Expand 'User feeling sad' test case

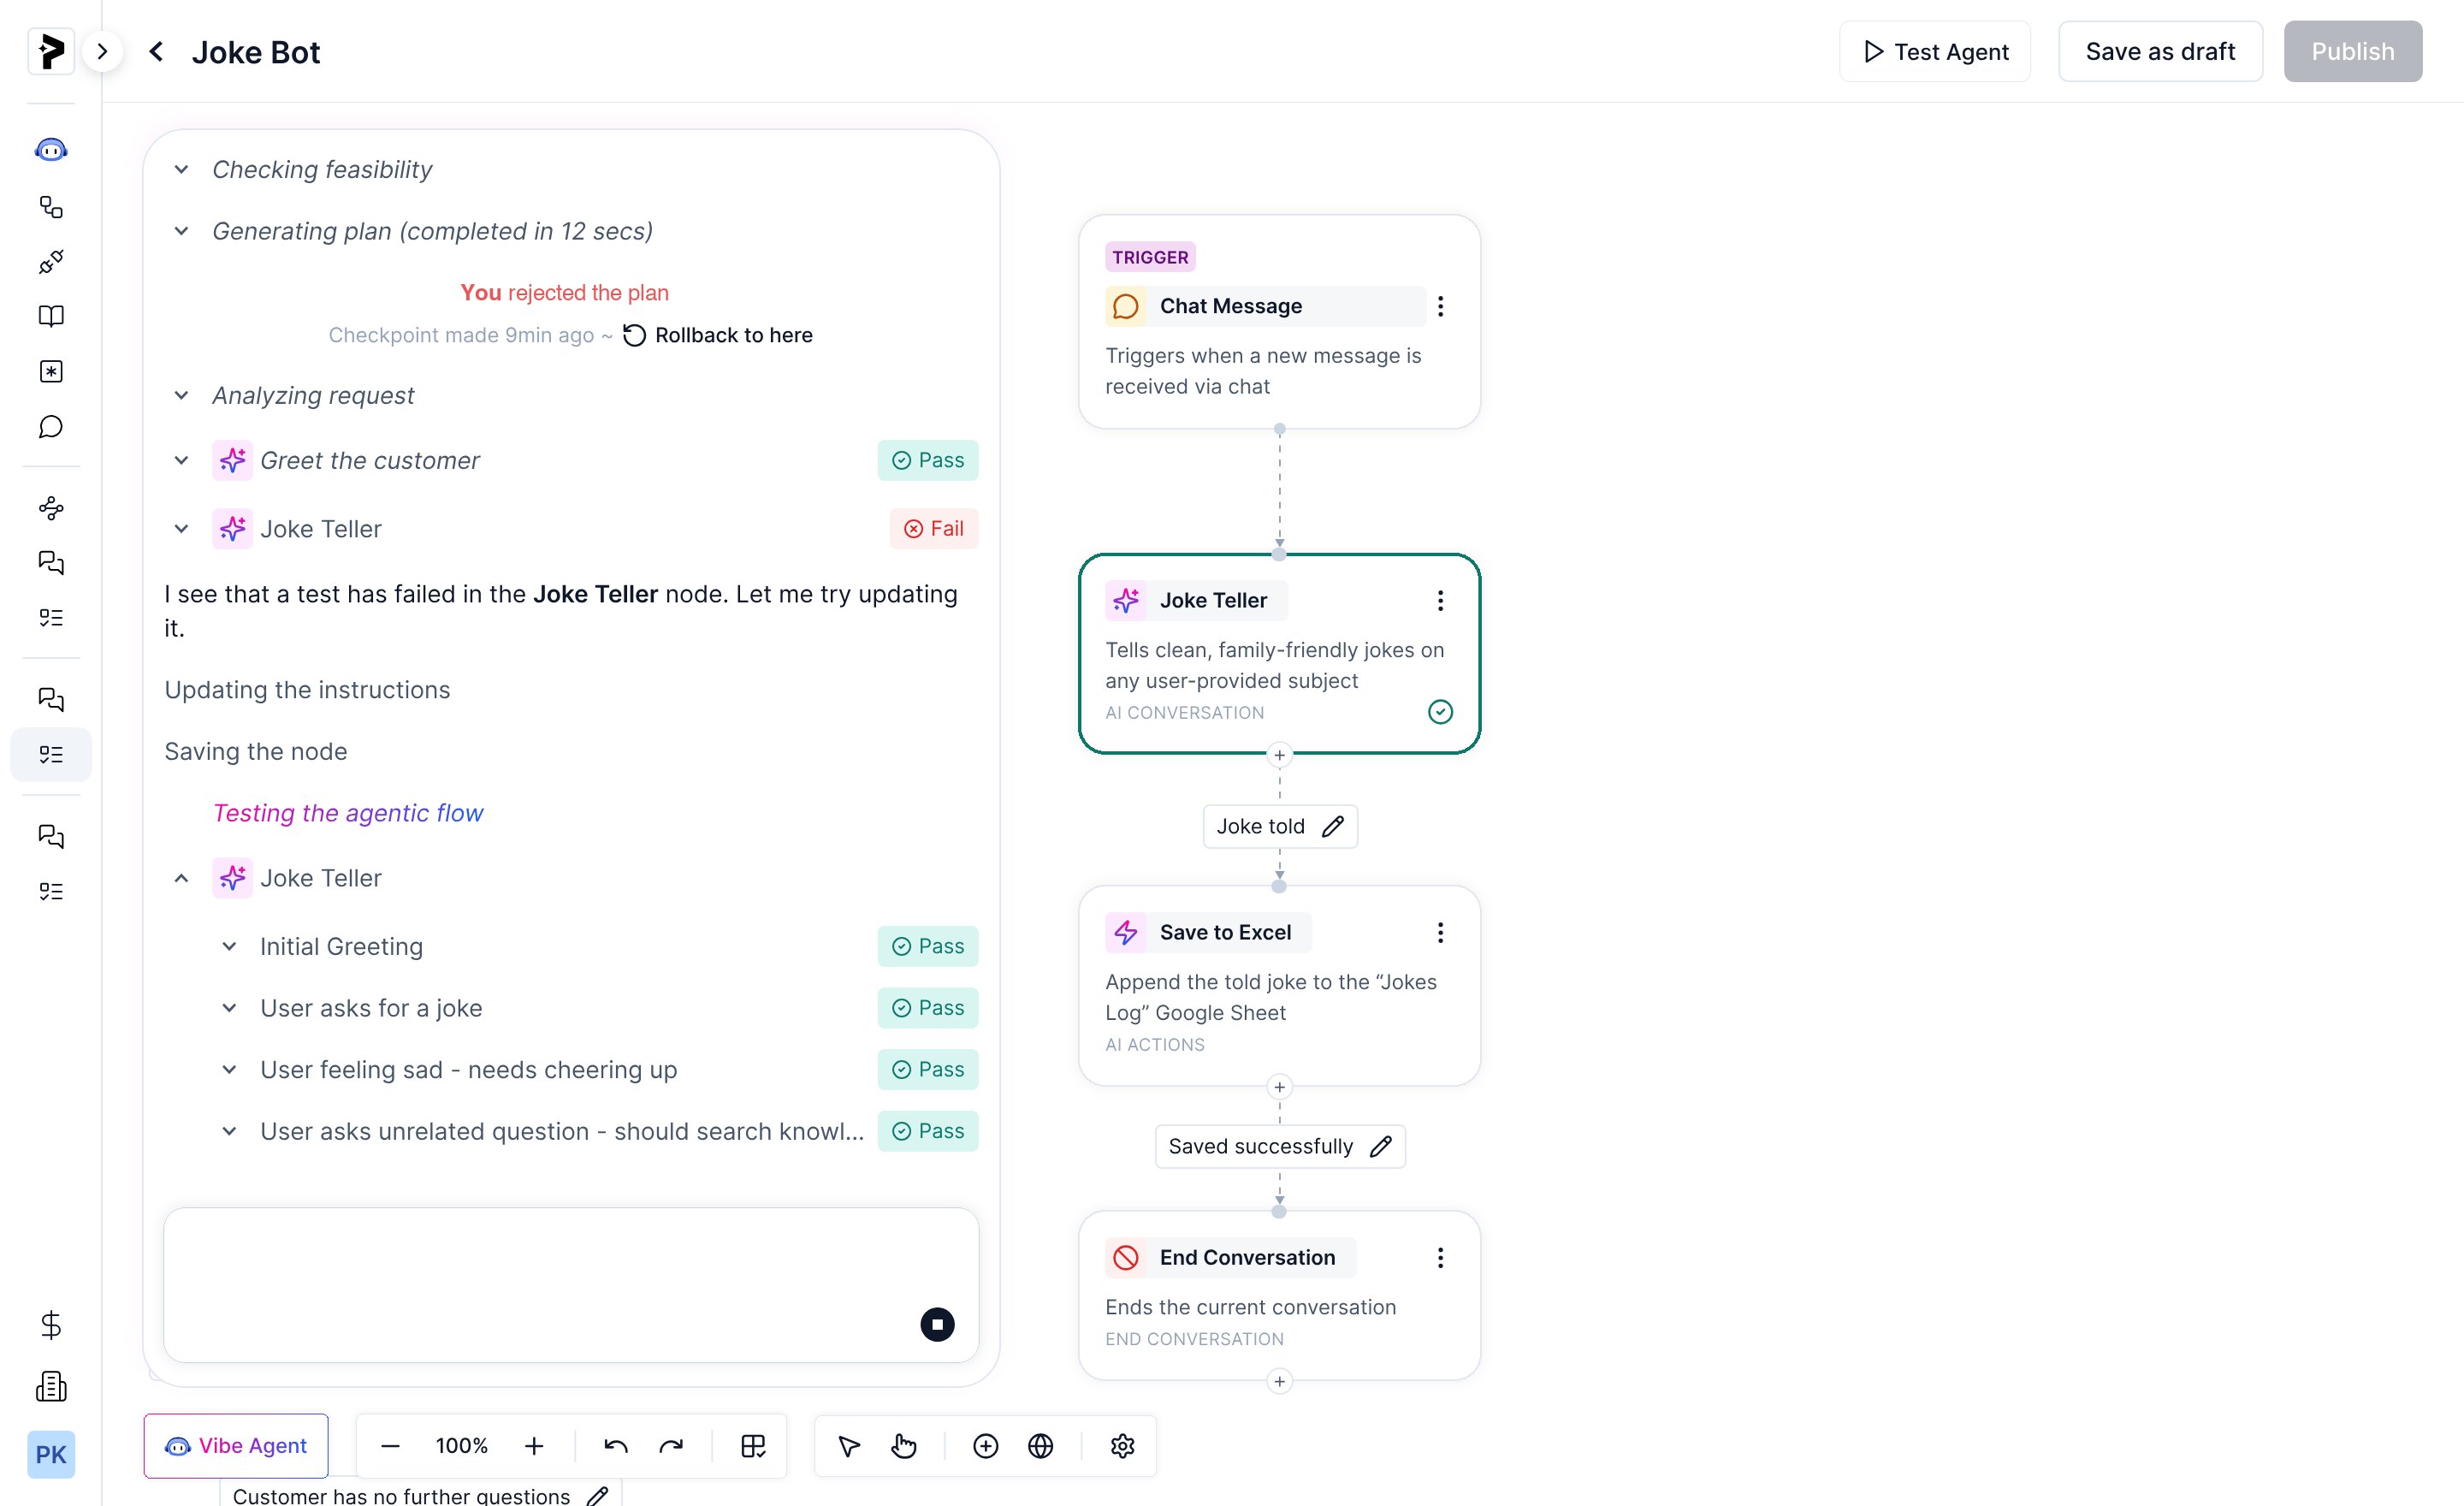229,1069
